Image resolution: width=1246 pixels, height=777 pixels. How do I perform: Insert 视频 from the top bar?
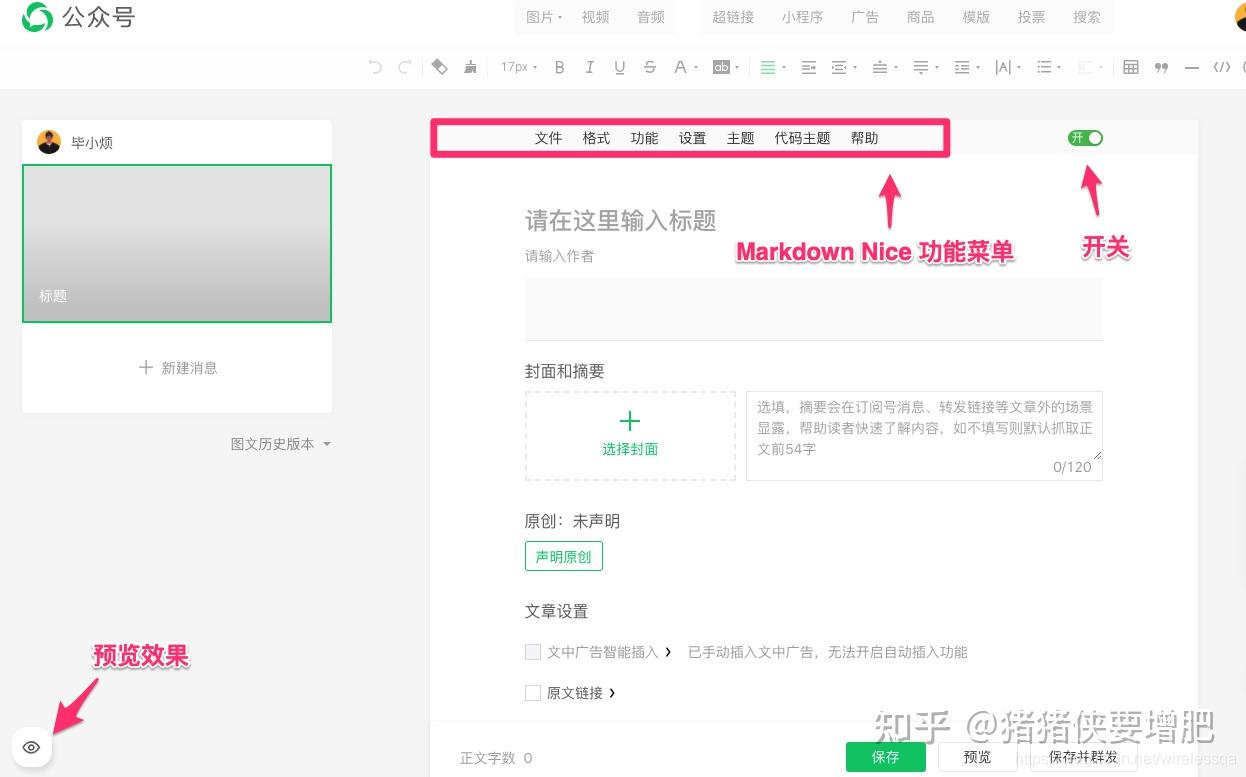point(595,17)
